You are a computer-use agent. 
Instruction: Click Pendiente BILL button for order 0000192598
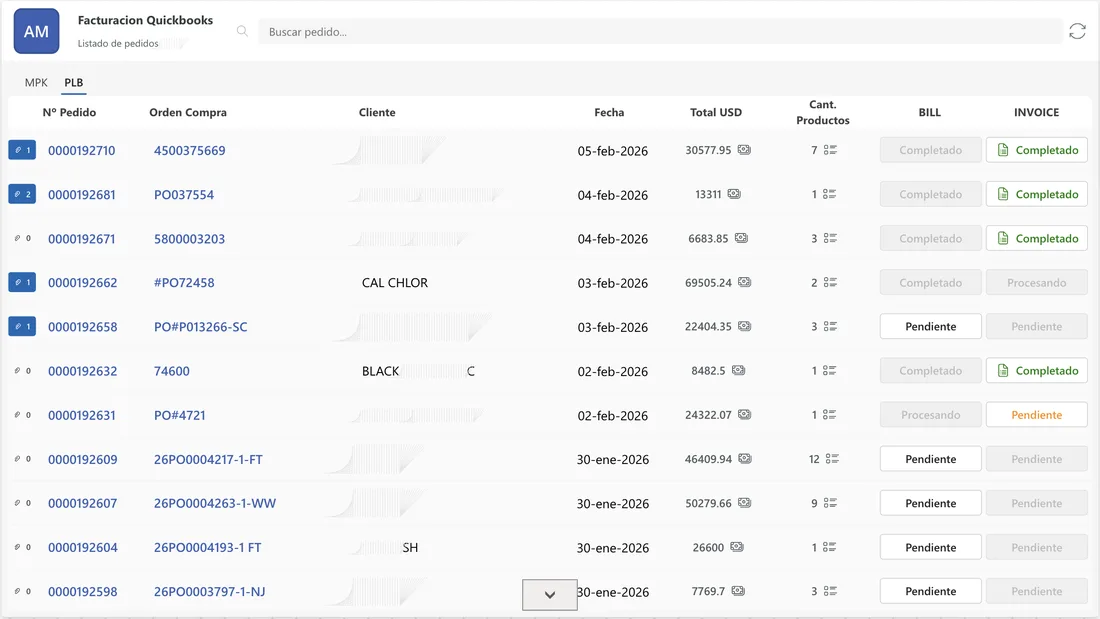(930, 590)
